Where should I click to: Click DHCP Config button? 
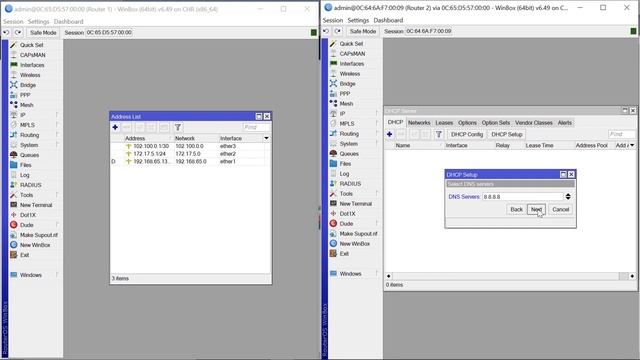467,134
